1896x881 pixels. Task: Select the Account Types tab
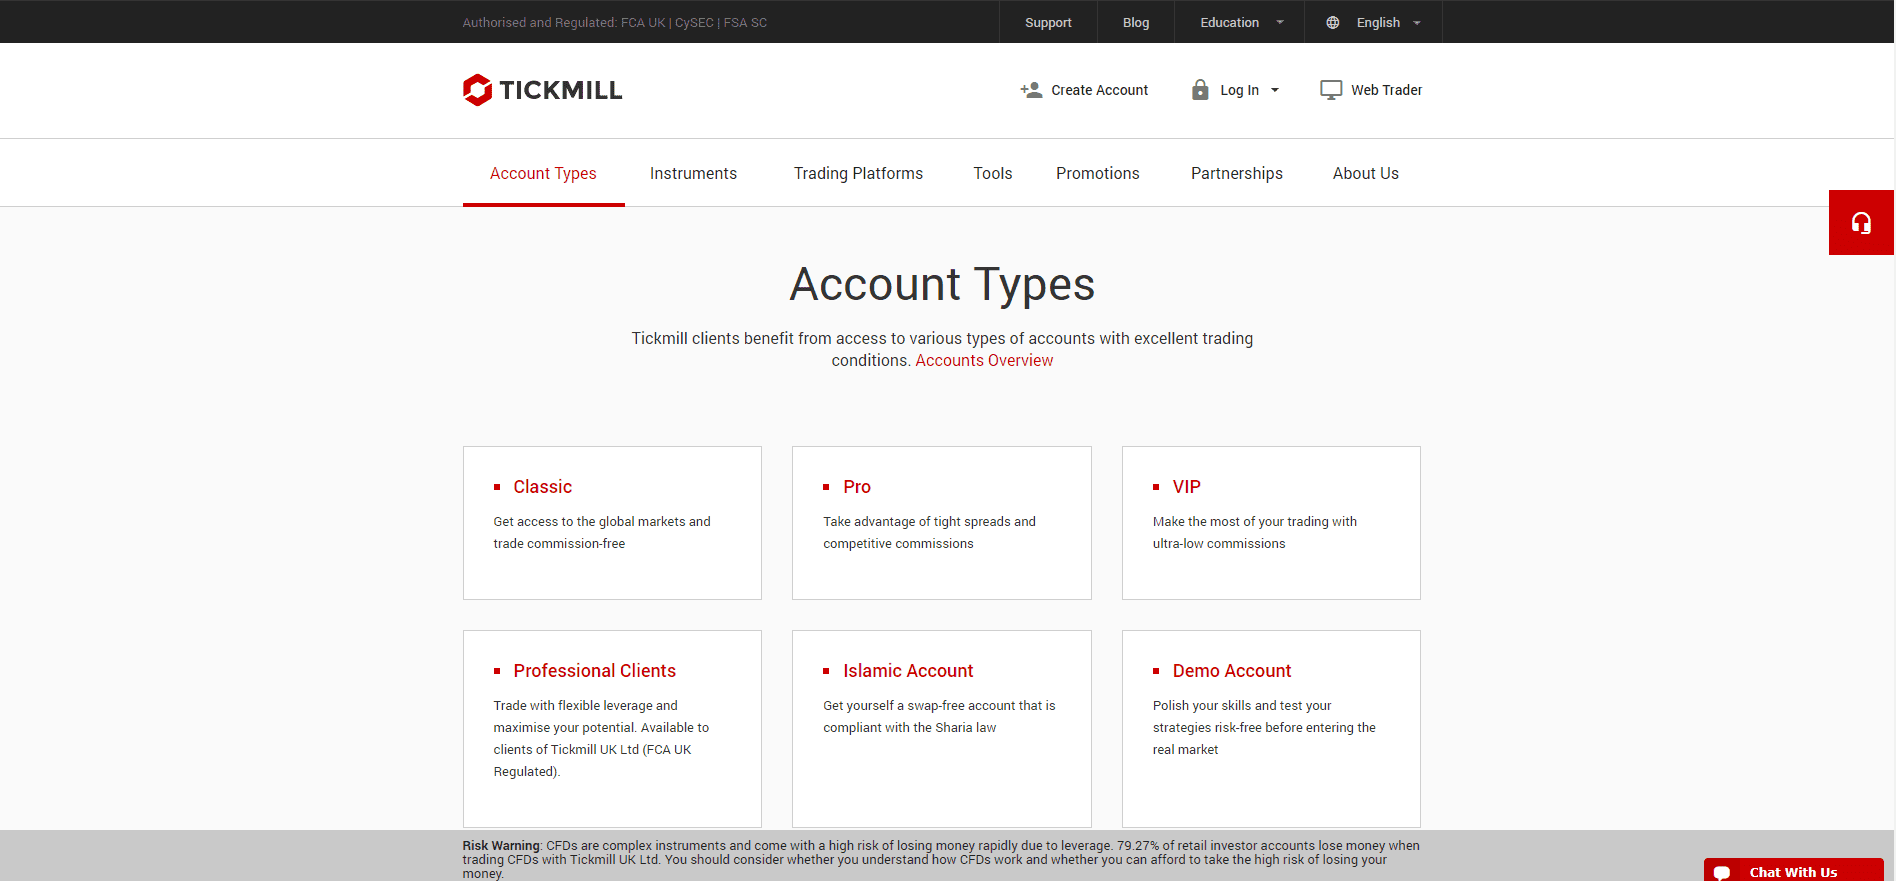pos(543,173)
